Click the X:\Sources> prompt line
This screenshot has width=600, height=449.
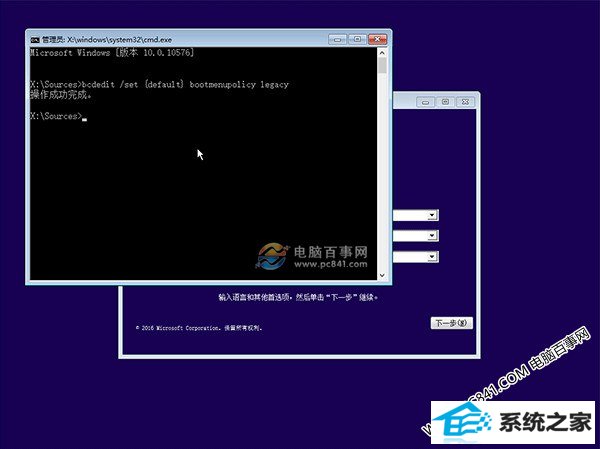click(x=58, y=116)
